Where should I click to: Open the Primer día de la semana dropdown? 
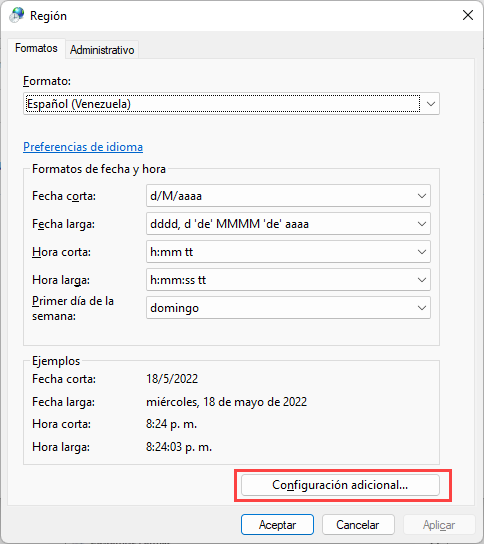point(288,308)
